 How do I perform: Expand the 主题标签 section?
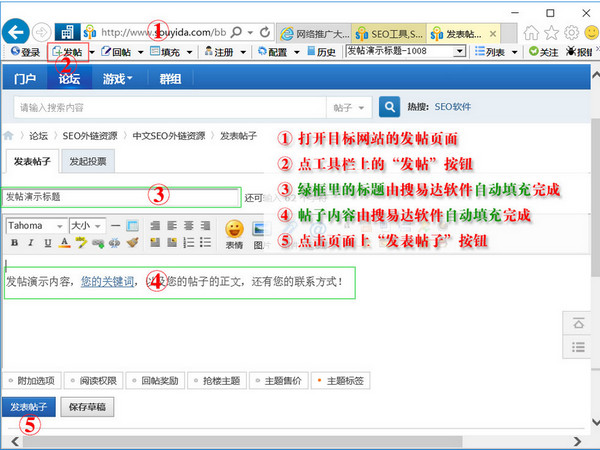(341, 381)
